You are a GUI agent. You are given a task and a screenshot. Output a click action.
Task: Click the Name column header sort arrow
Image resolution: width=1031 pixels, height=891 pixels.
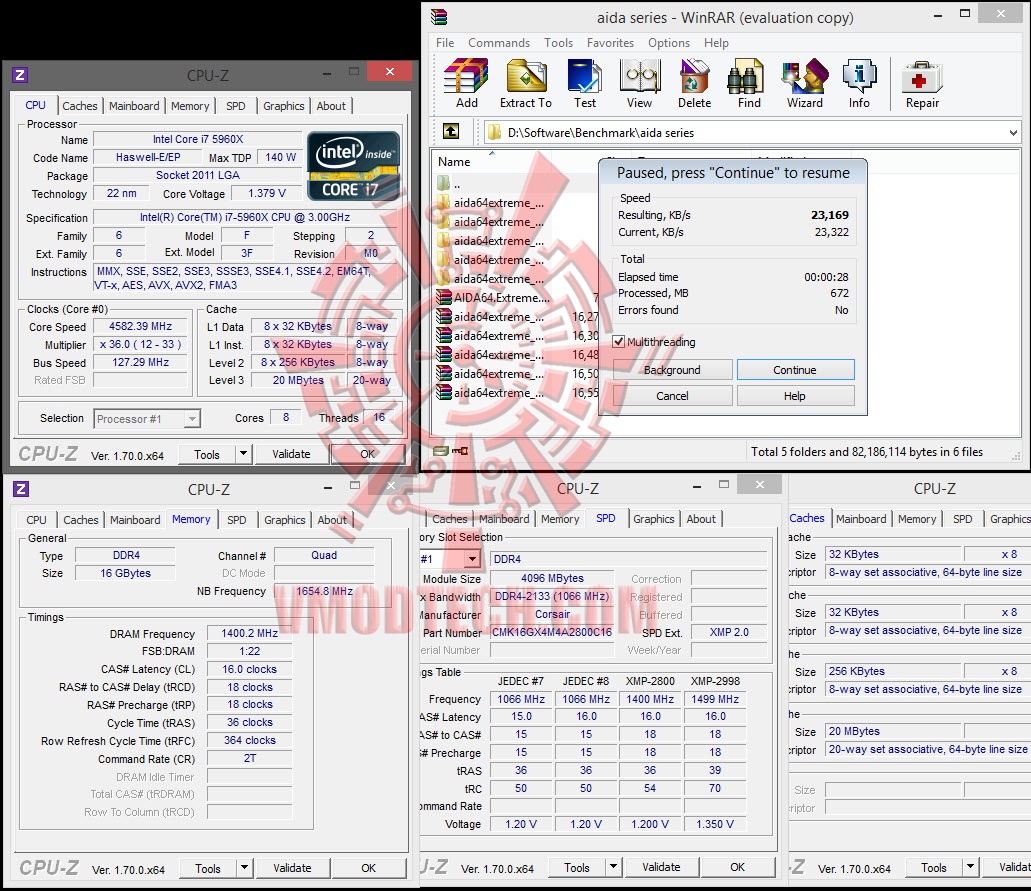[491, 153]
